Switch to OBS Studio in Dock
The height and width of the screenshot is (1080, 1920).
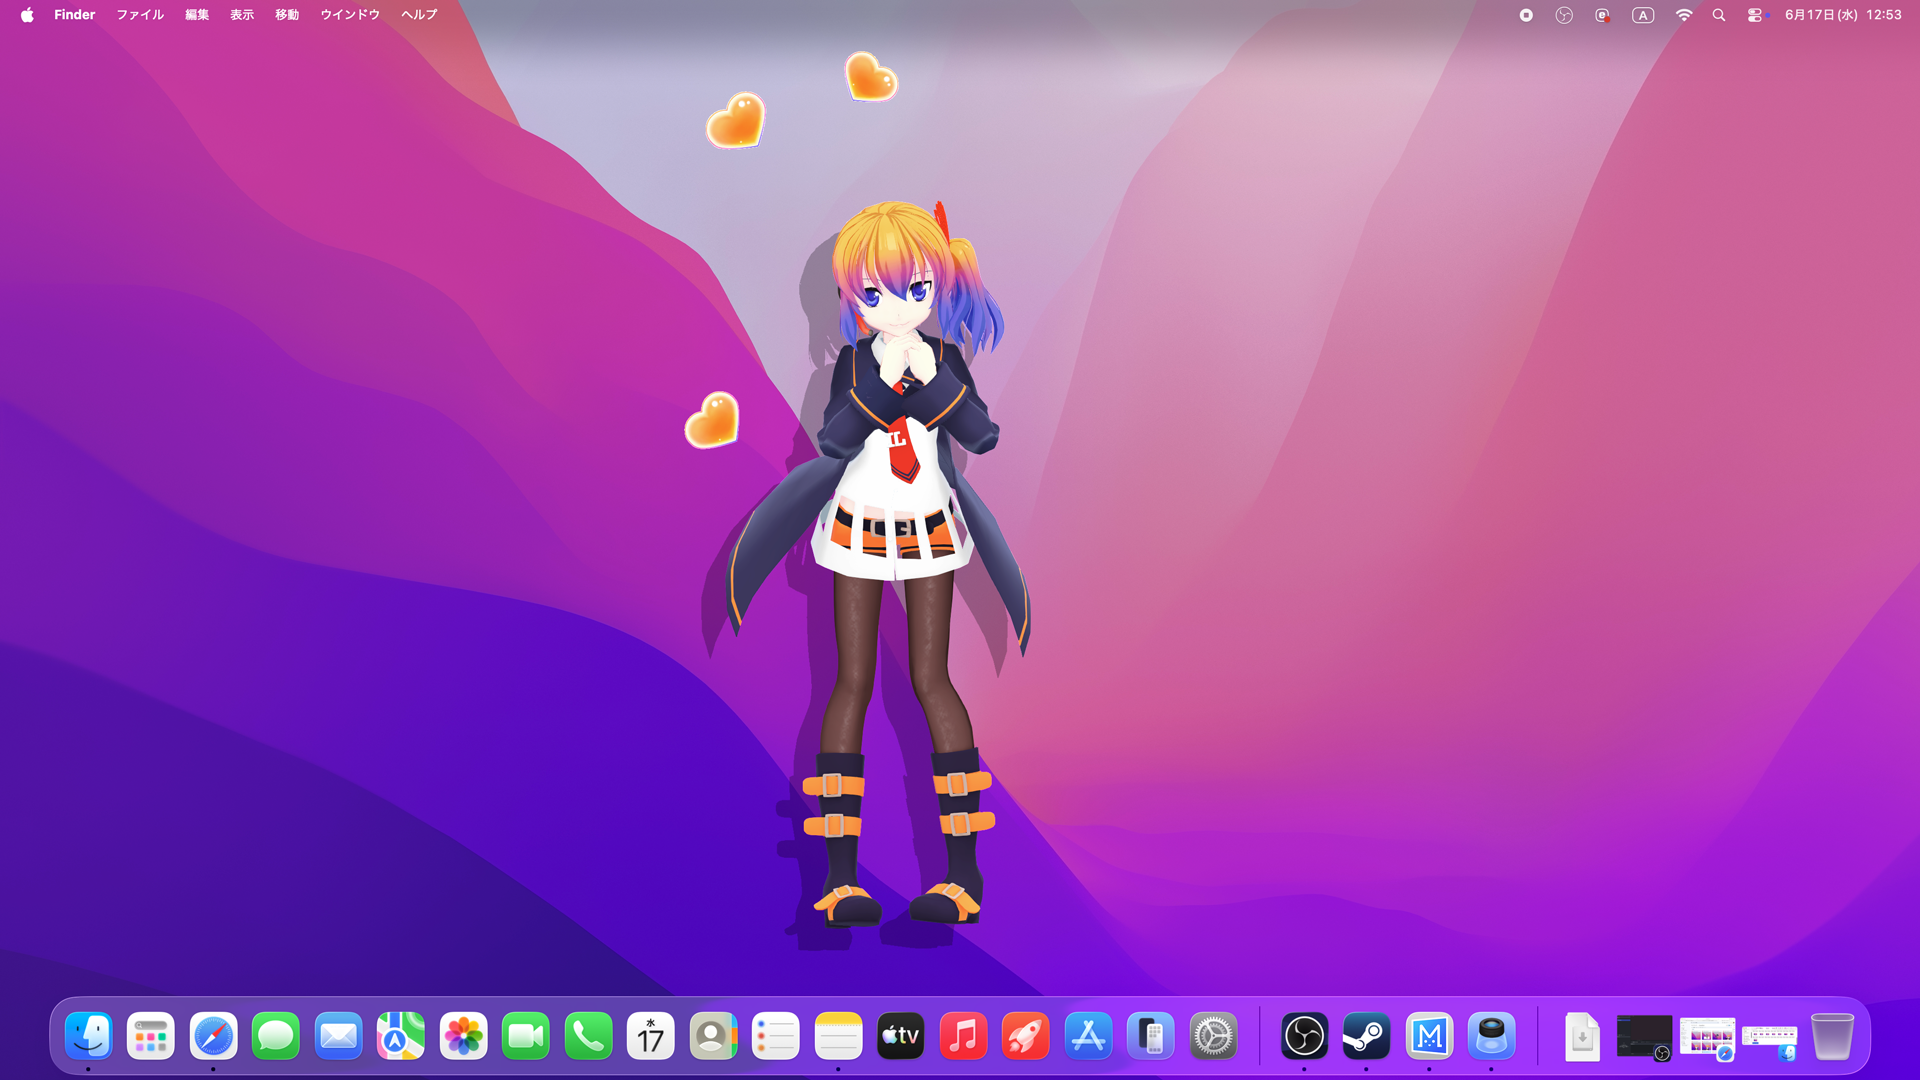[1304, 1036]
